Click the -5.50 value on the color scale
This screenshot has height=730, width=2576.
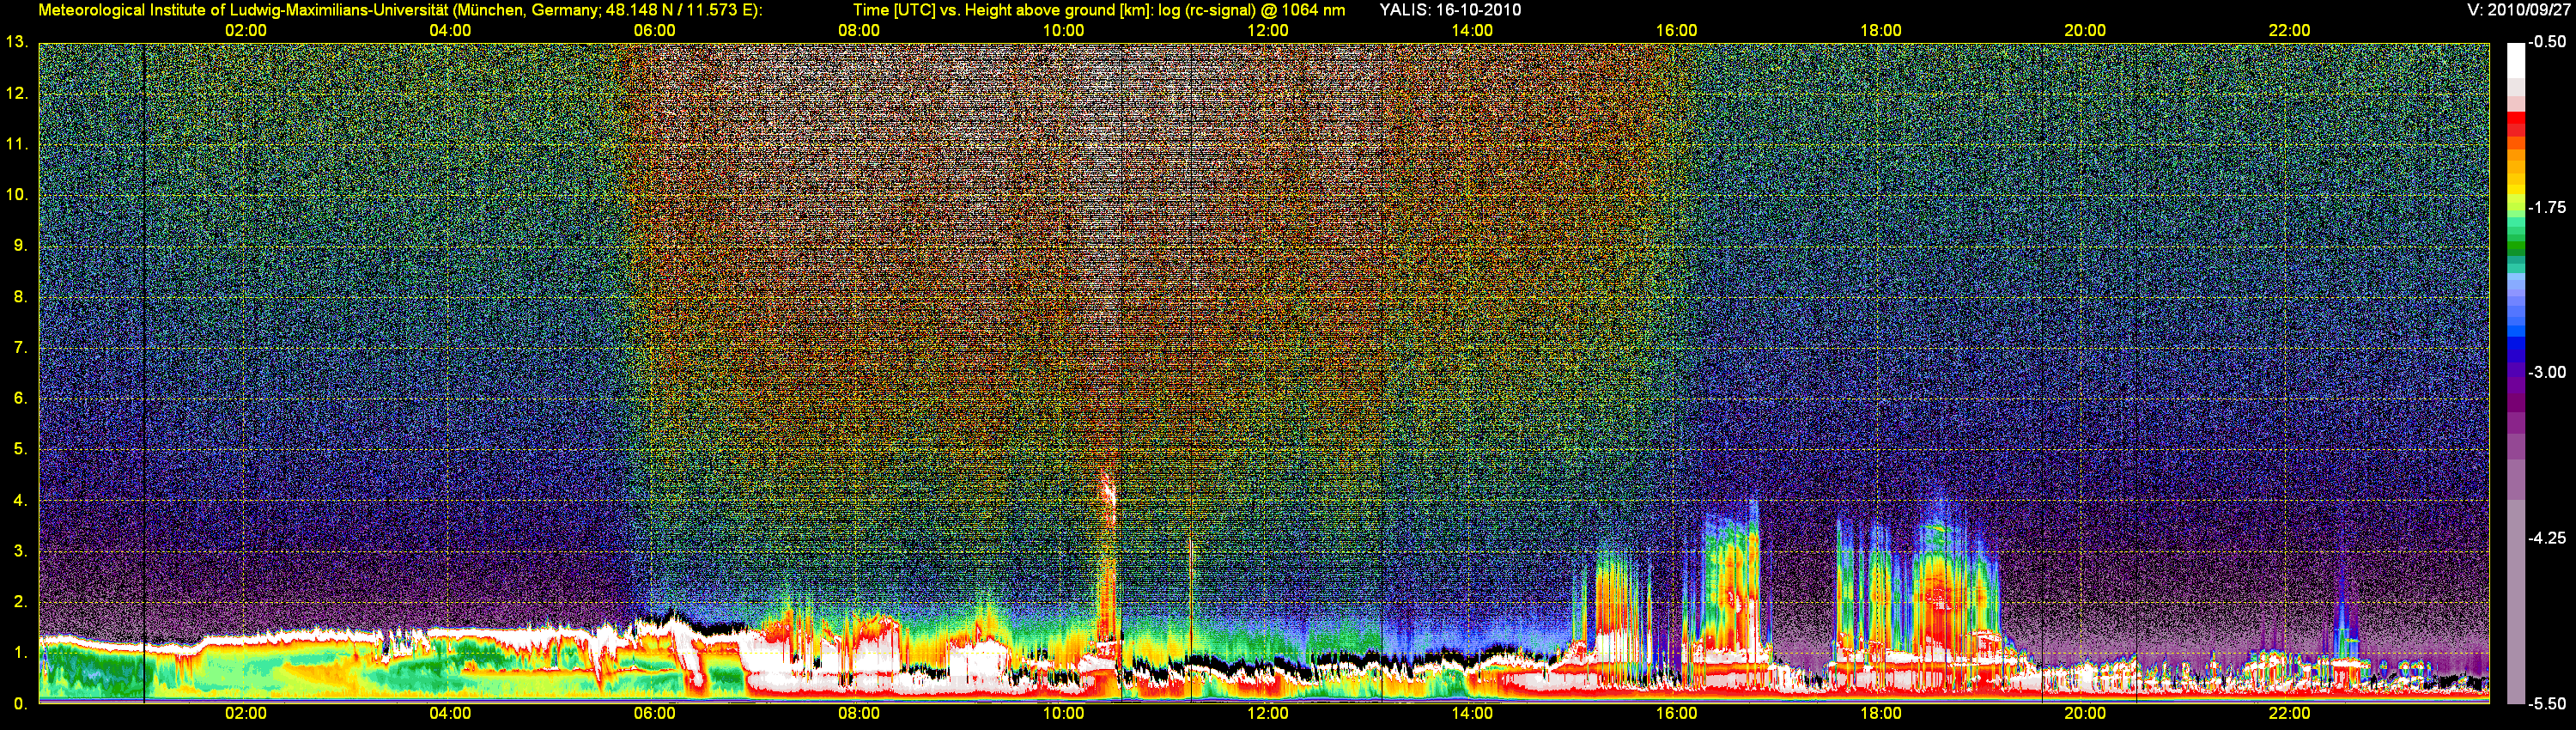[x=2547, y=704]
